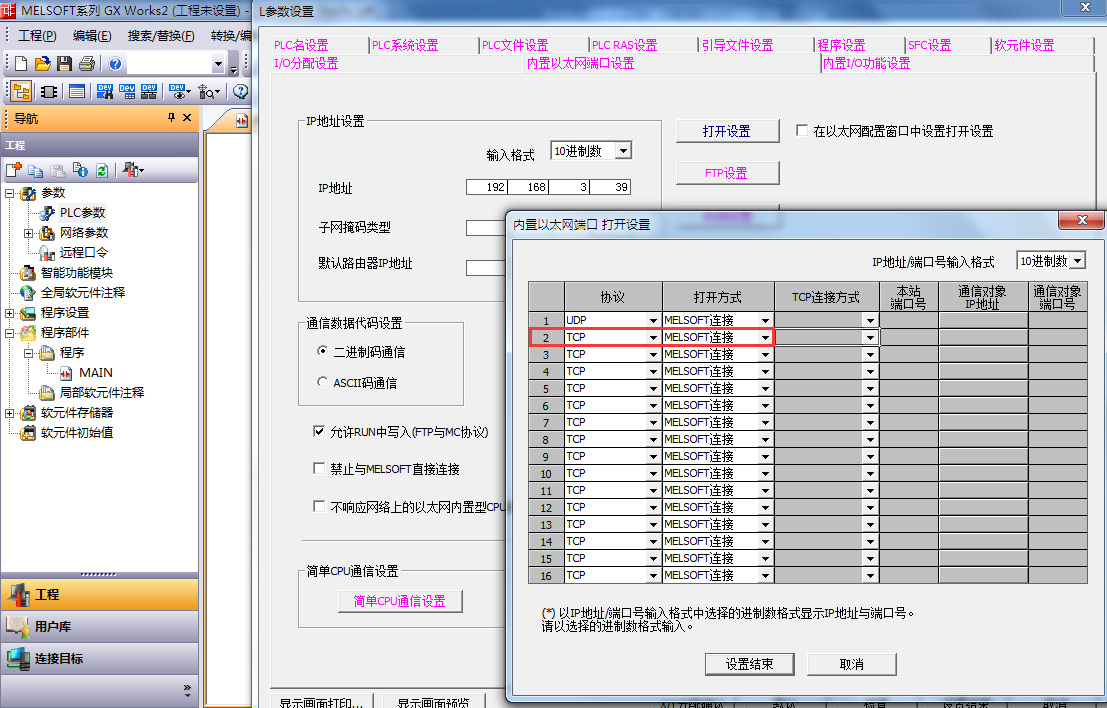Switch to the 内置I/O功能设置 tab
Screen dimensions: 1107x708
tap(867, 64)
